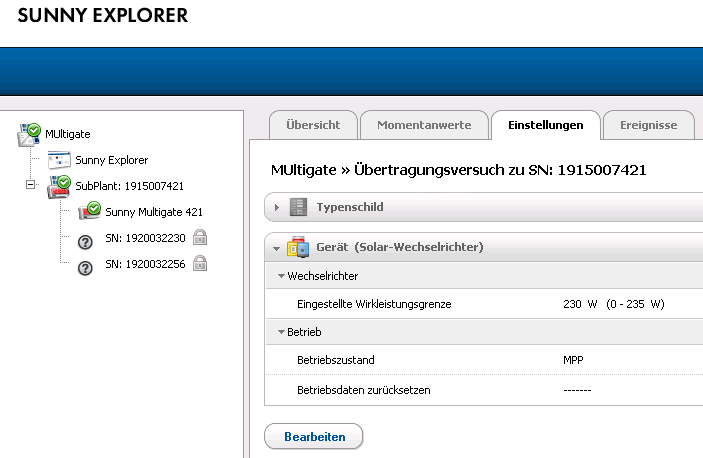
Task: Collapse the Gerät (Solar-Wechselrichter) section arrow
Action: tap(276, 248)
